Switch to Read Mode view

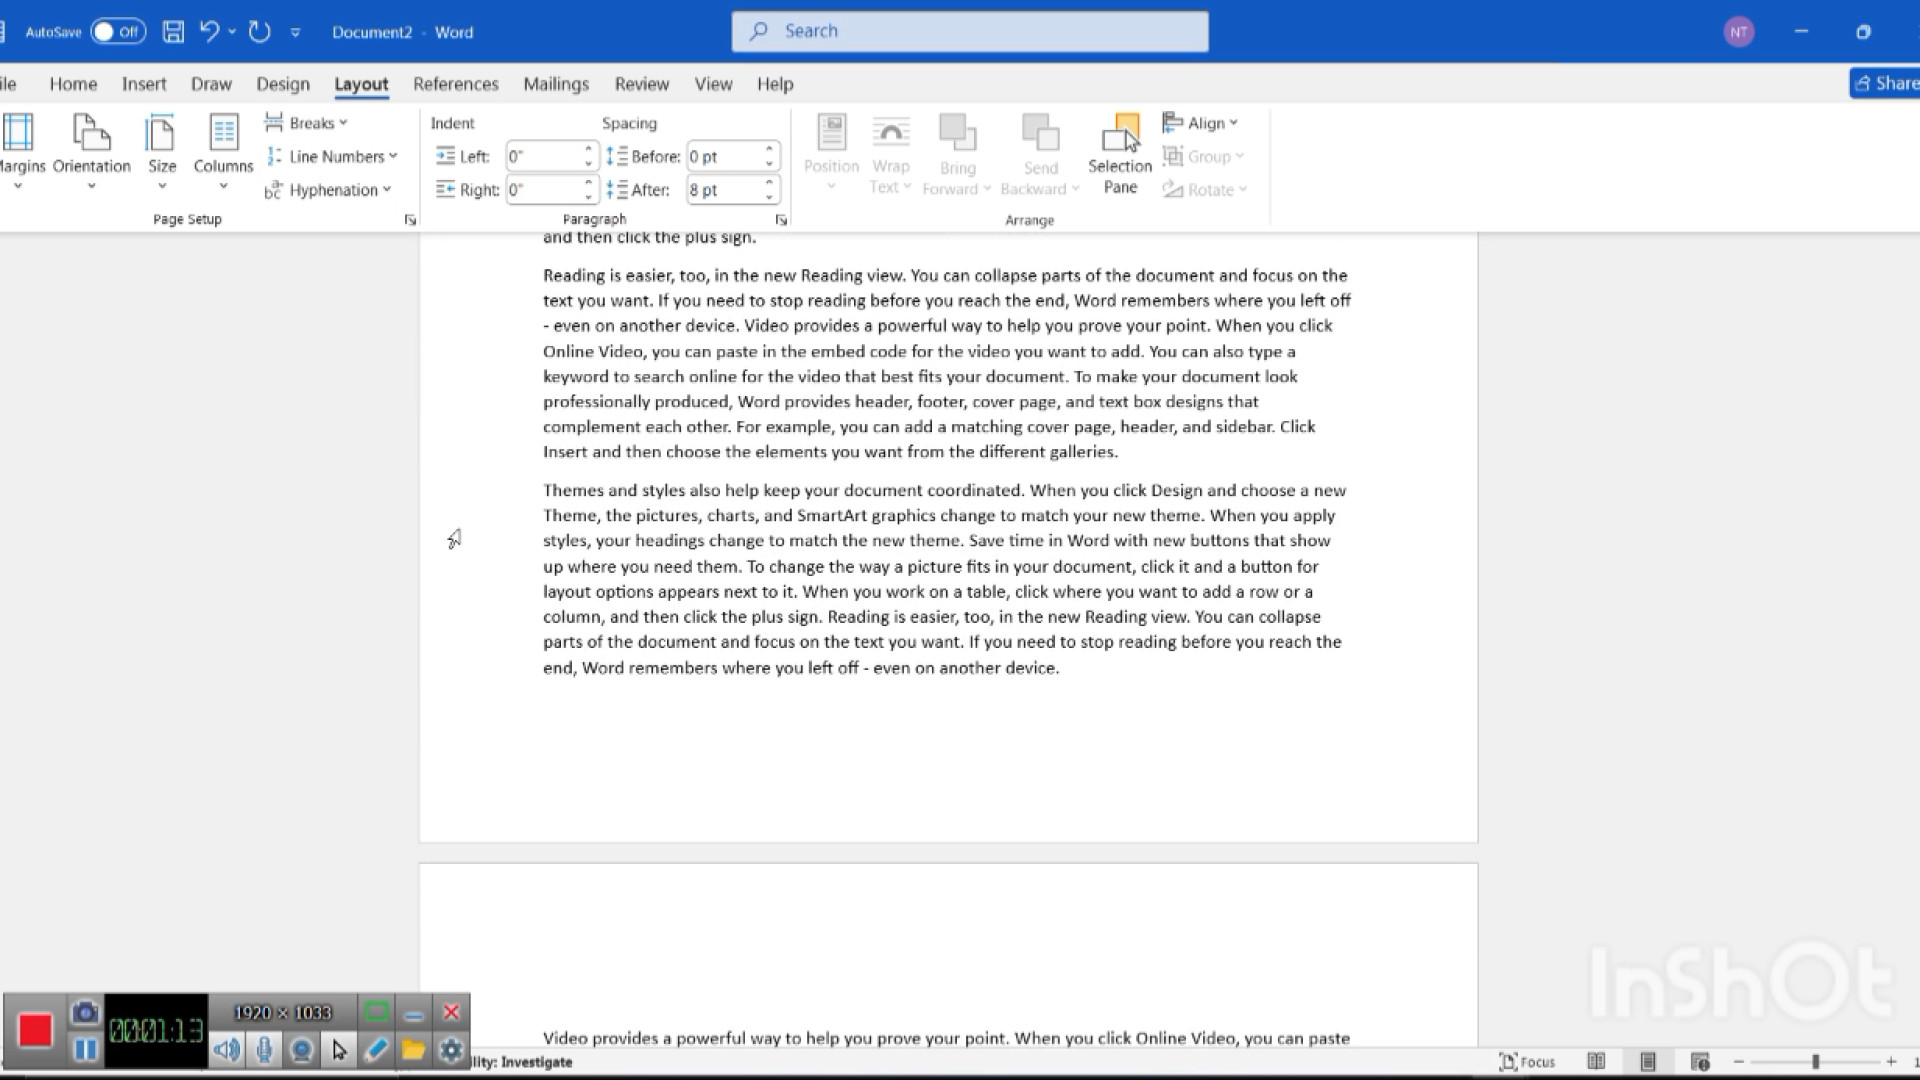click(1597, 1062)
